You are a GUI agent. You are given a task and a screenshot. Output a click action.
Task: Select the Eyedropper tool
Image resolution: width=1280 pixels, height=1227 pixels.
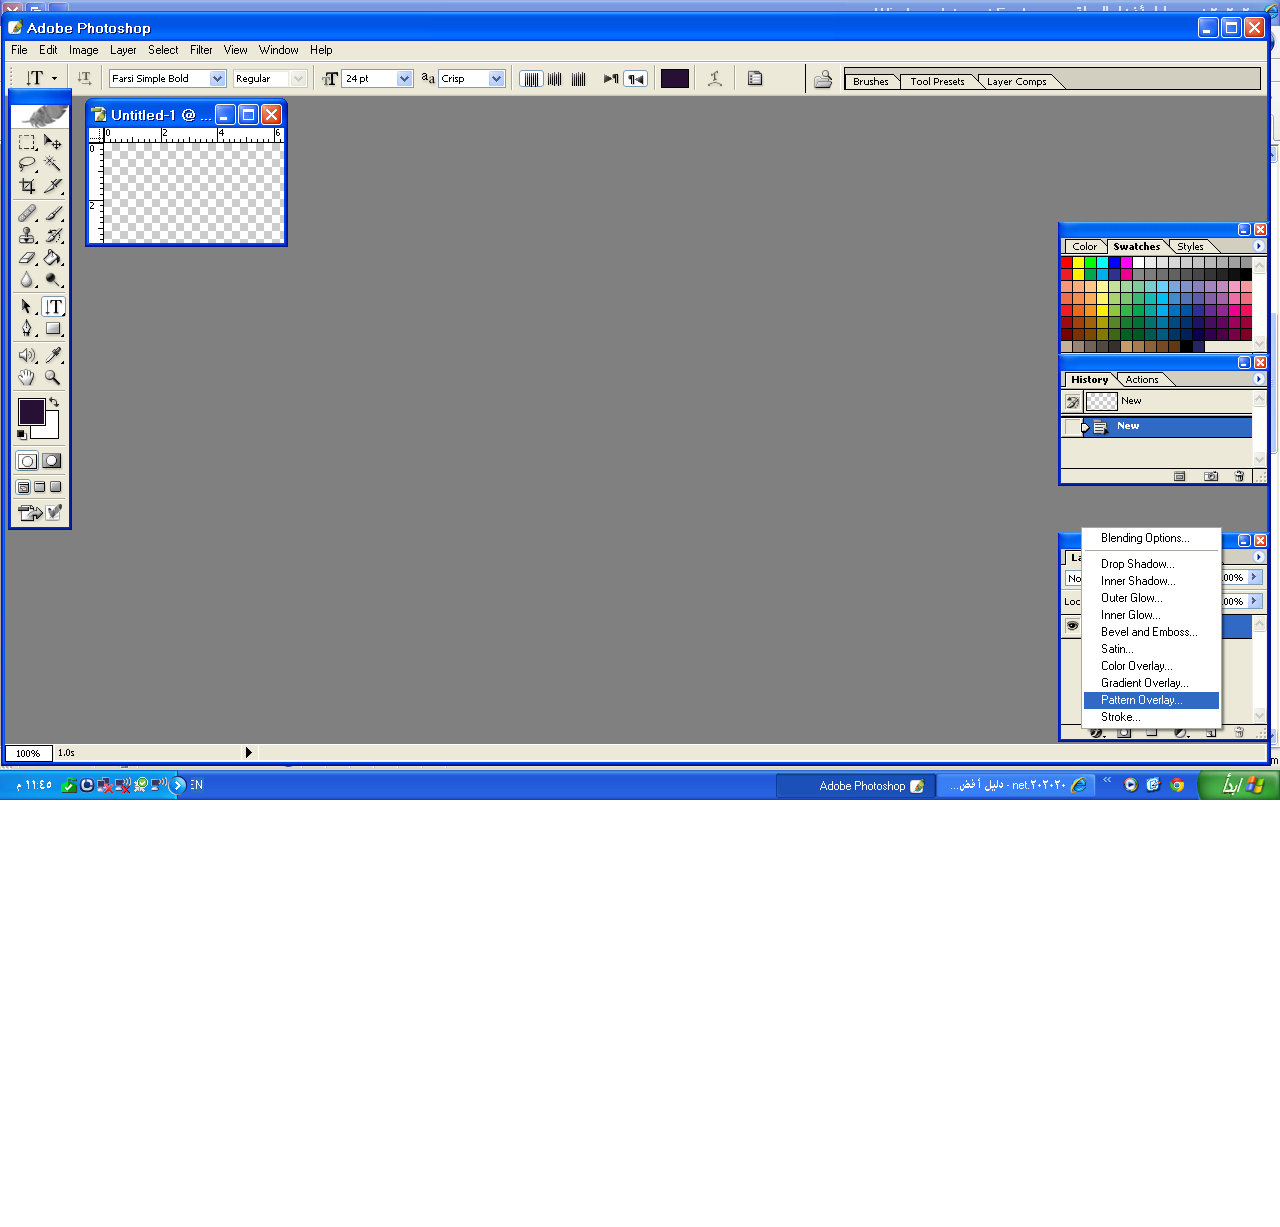[x=53, y=355]
